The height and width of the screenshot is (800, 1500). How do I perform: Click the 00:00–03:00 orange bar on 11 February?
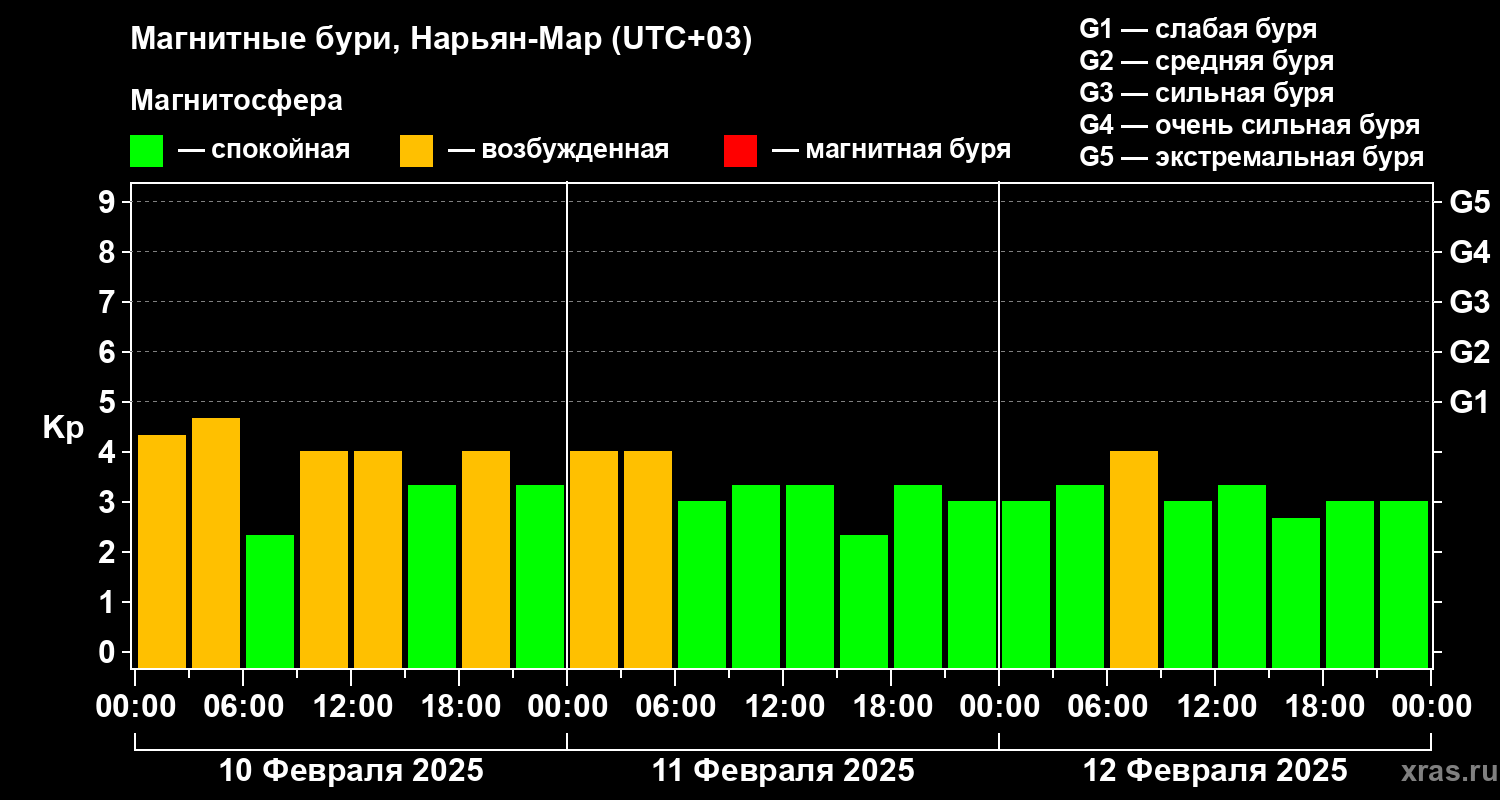click(x=594, y=560)
